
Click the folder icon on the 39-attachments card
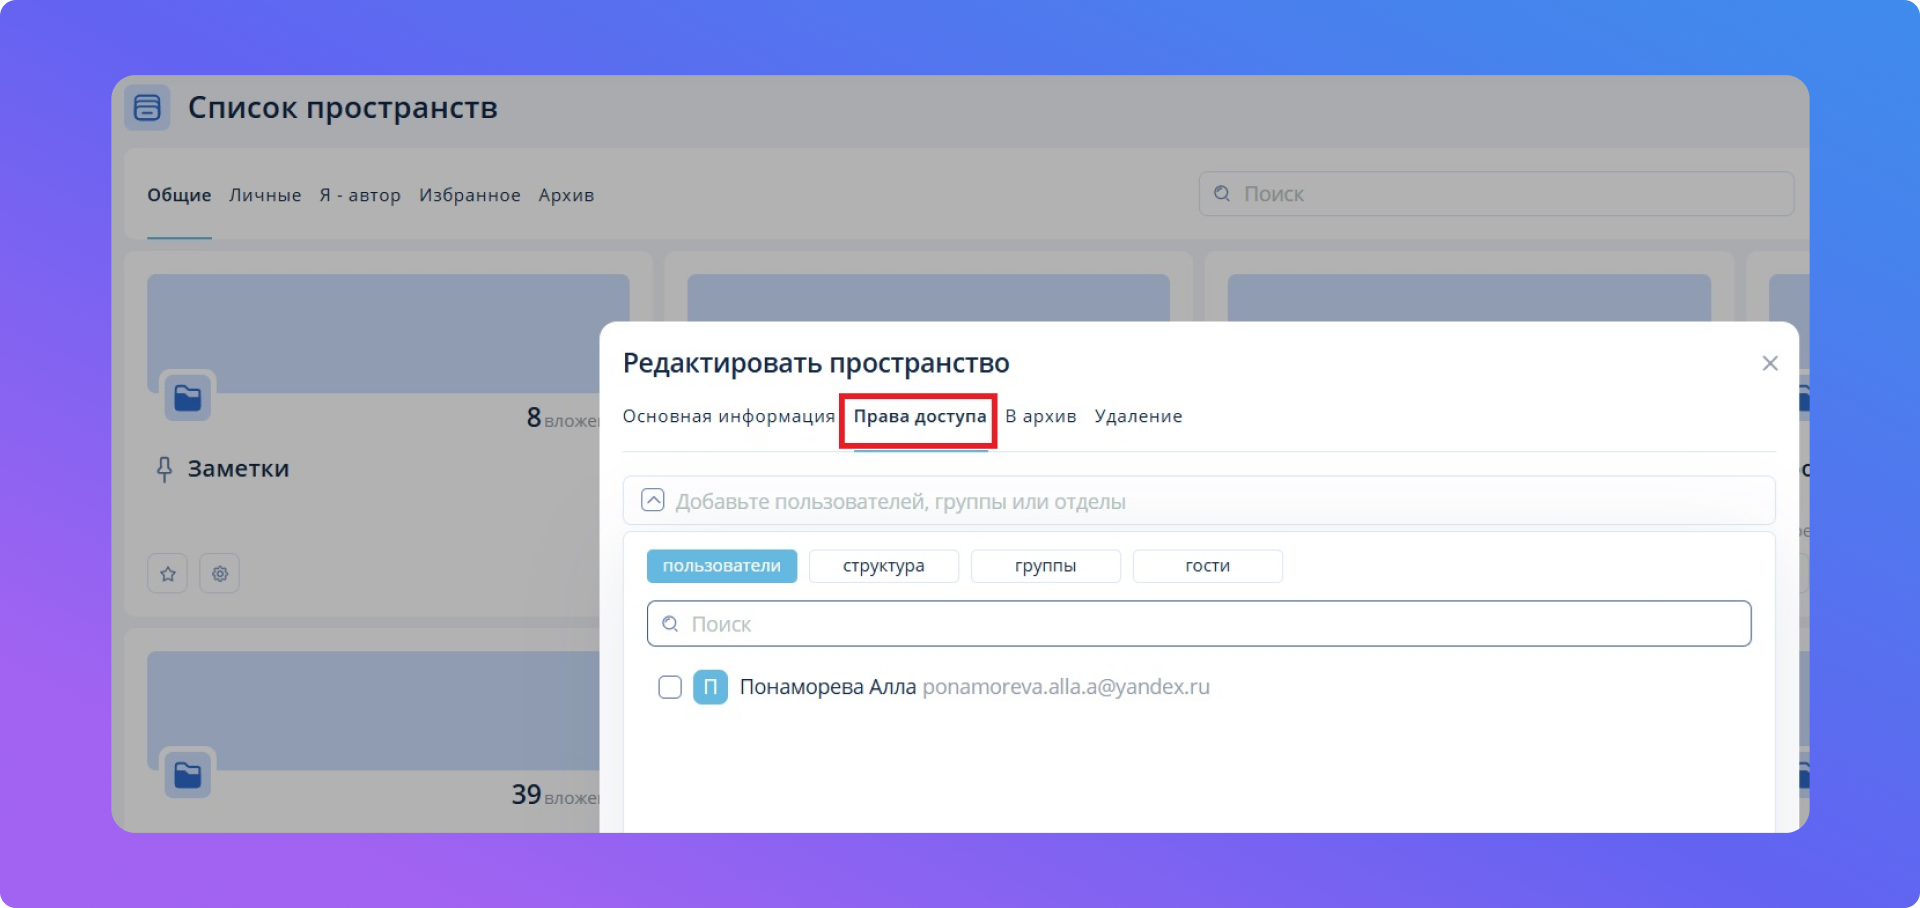click(188, 775)
